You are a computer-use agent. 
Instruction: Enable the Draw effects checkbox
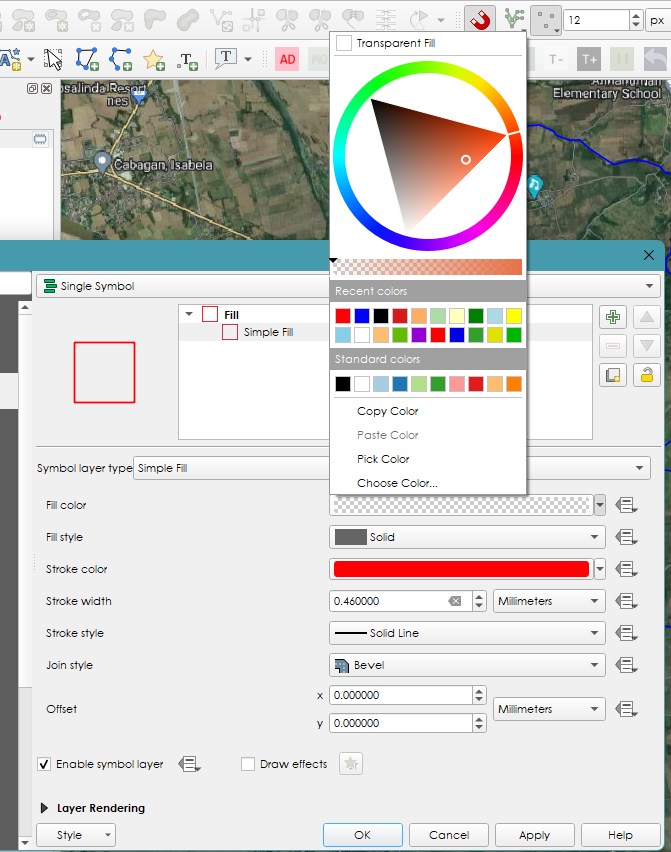(248, 764)
